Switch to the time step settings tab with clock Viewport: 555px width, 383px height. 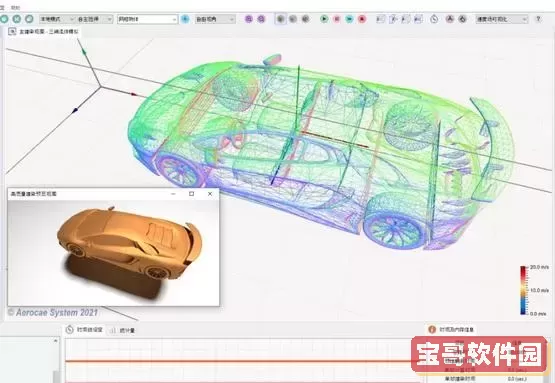[x=85, y=330]
